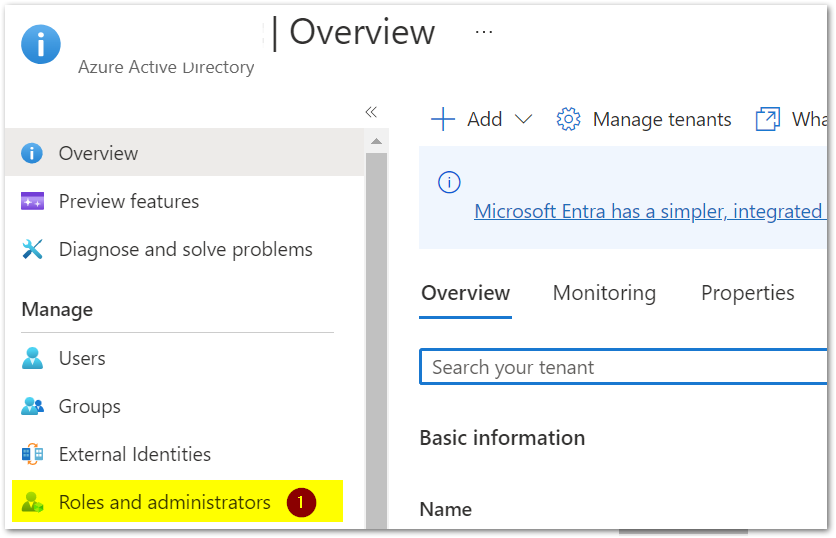Screen dimensions: 836x538
Task: Click the Azure Active Directory info icon
Action: [x=41, y=44]
